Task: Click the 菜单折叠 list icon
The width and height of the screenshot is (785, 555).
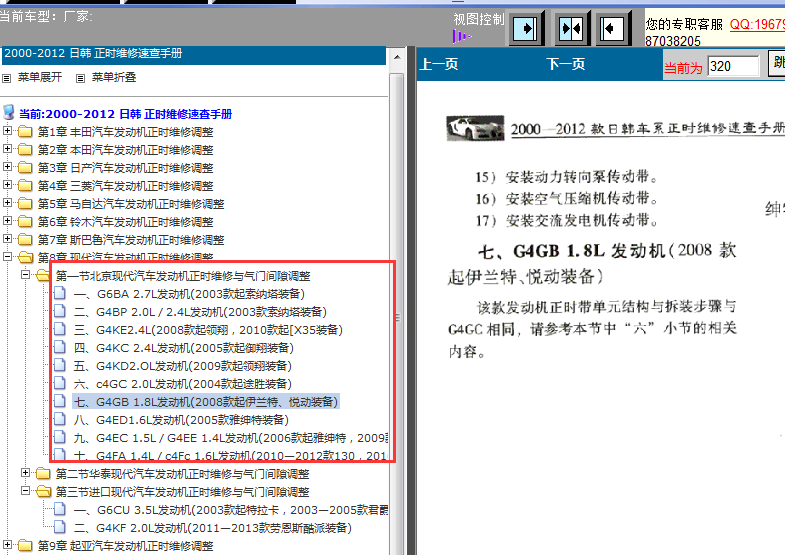Action: (80, 78)
